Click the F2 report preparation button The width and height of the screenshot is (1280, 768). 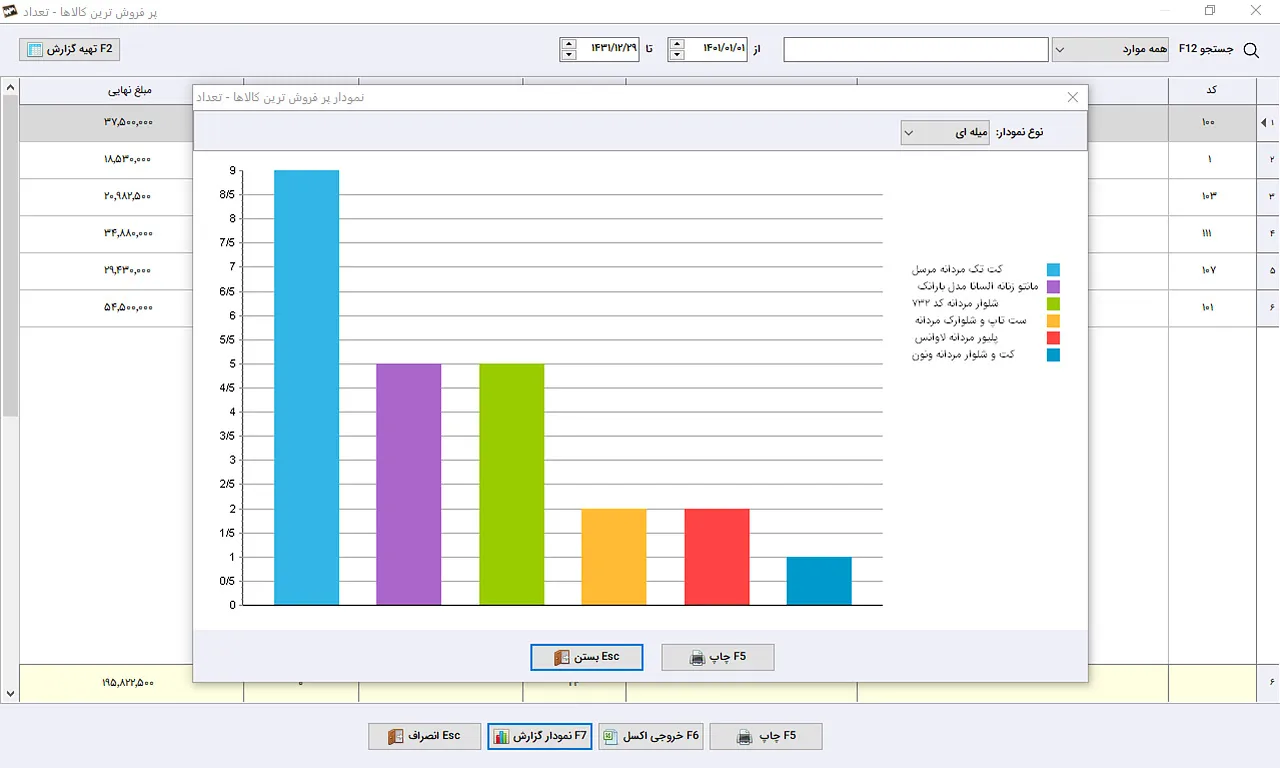[70, 49]
